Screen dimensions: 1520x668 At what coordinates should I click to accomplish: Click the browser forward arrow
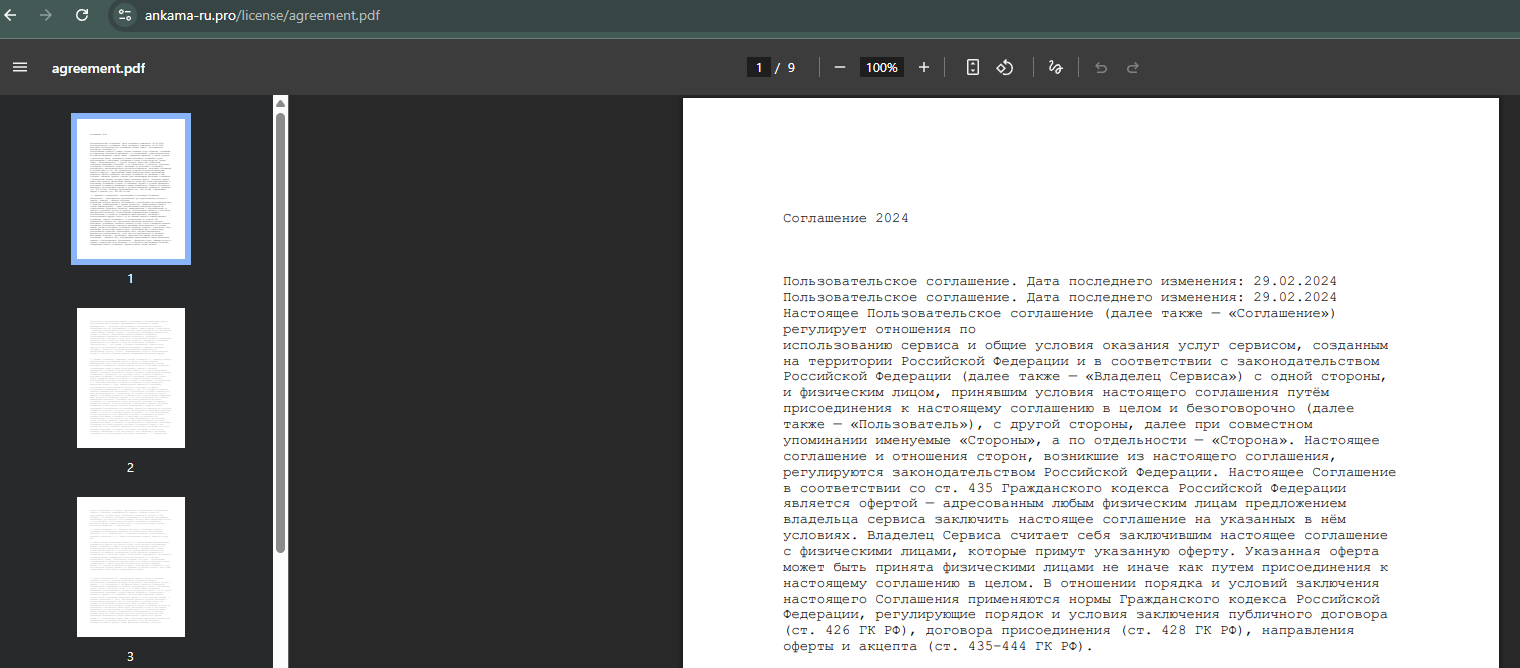[x=46, y=15]
